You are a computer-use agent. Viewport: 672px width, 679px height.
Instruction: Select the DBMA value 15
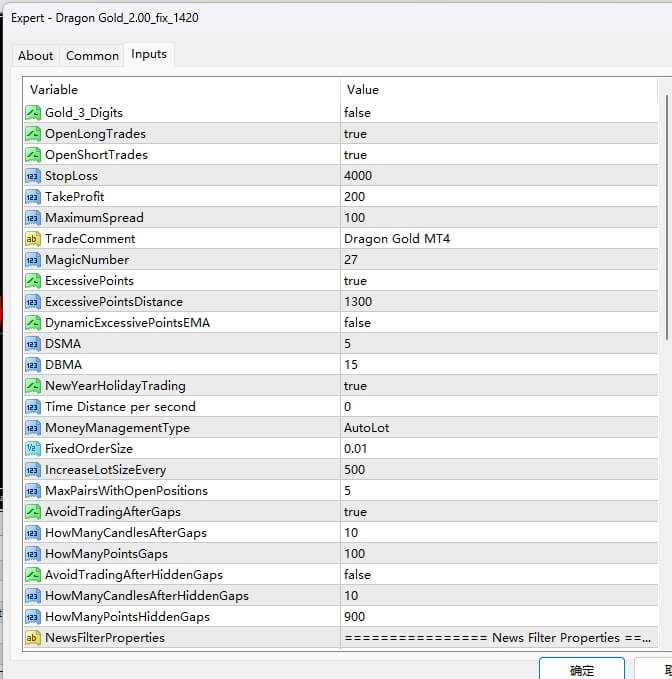(x=351, y=365)
